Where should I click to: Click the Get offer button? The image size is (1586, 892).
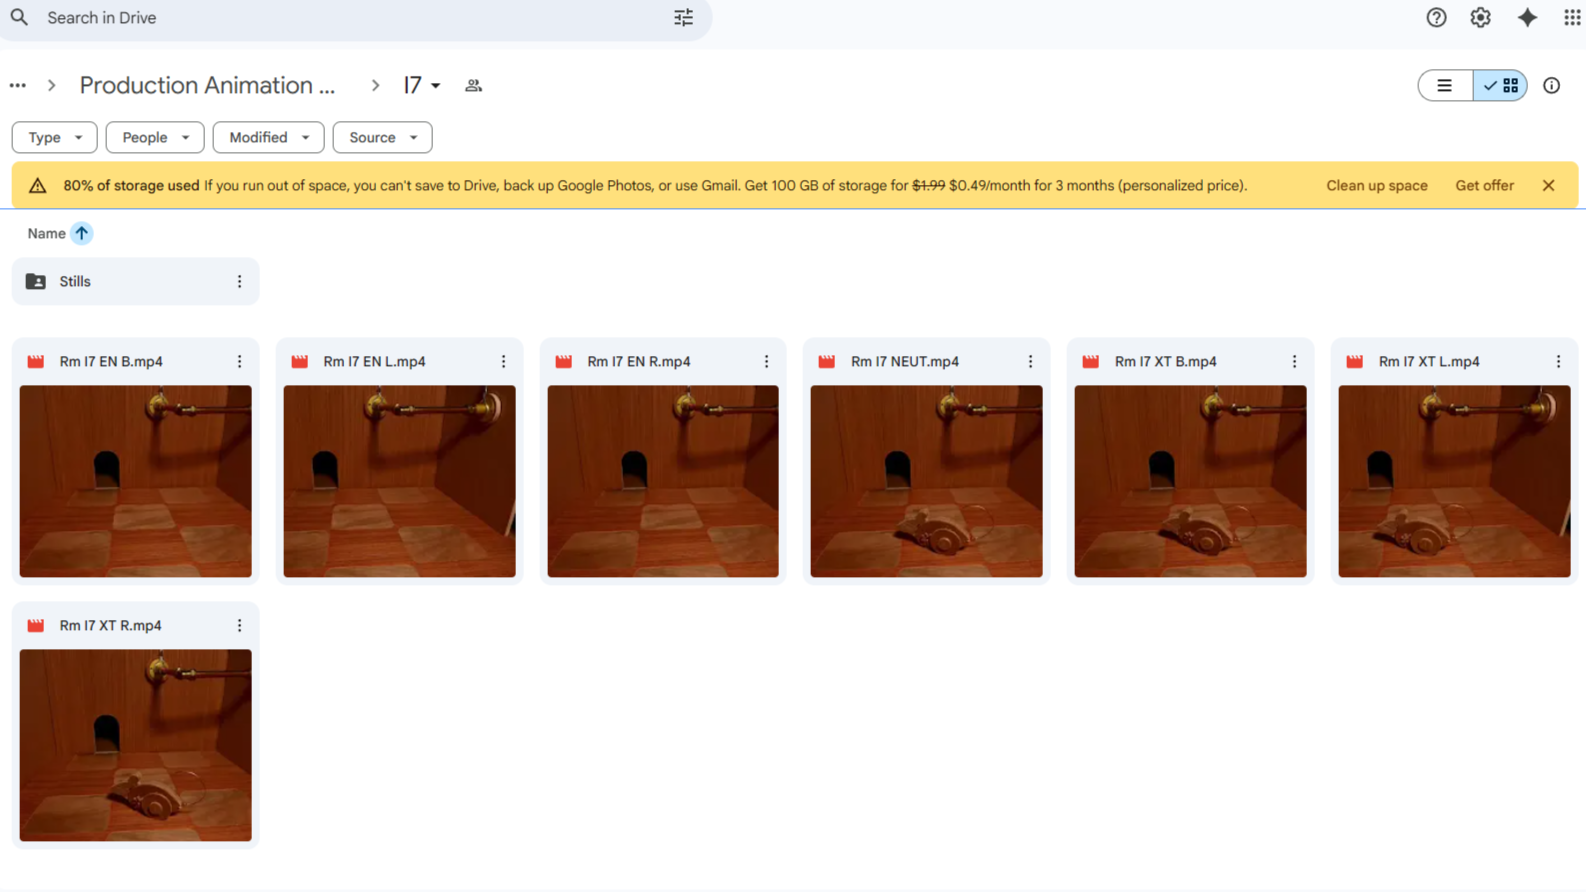coord(1484,186)
